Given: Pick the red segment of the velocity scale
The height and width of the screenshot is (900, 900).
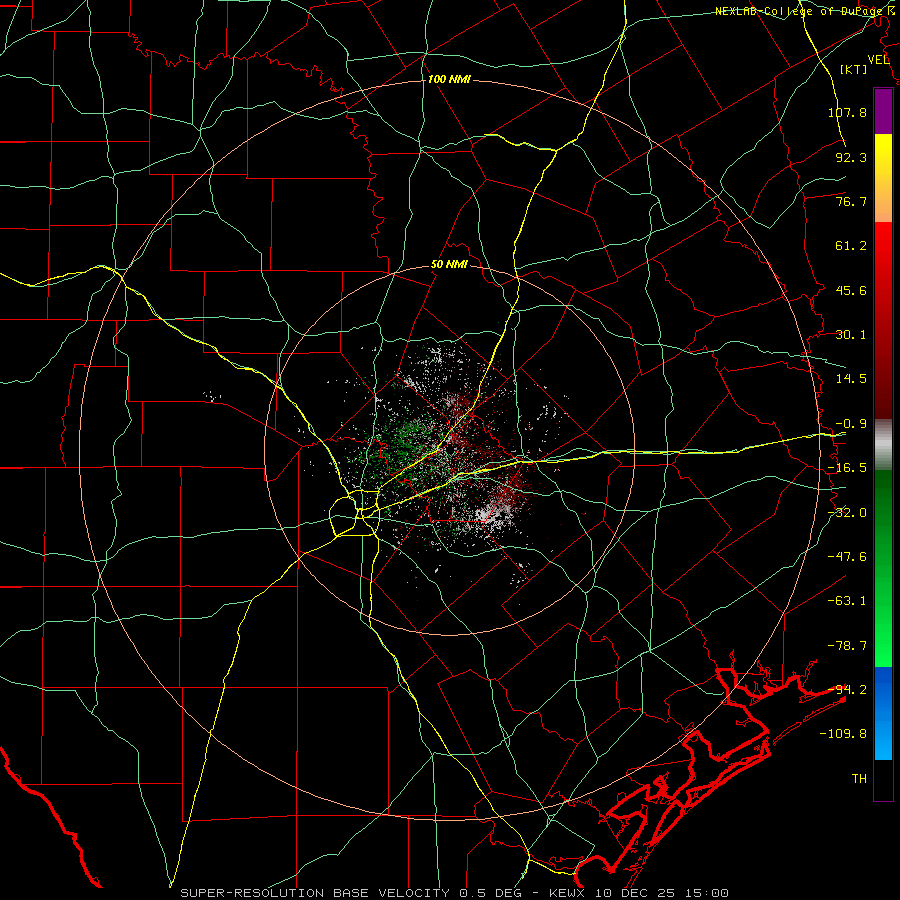Looking at the screenshot, I should [x=883, y=321].
